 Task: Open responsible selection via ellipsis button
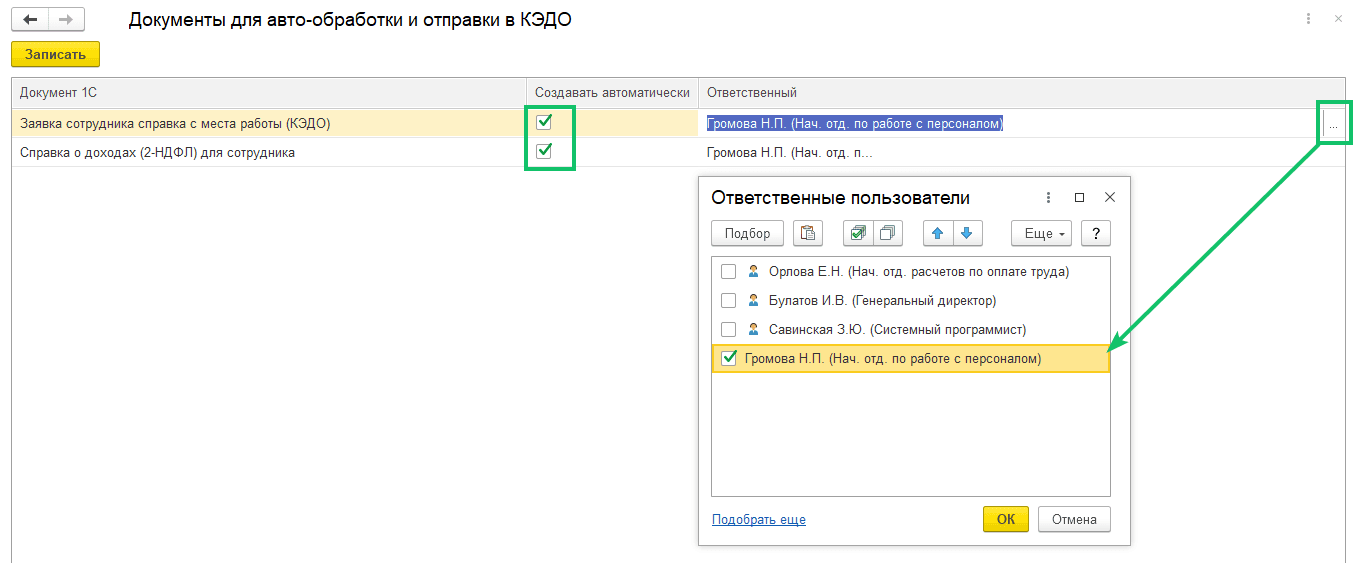pyautogui.click(x=1333, y=124)
